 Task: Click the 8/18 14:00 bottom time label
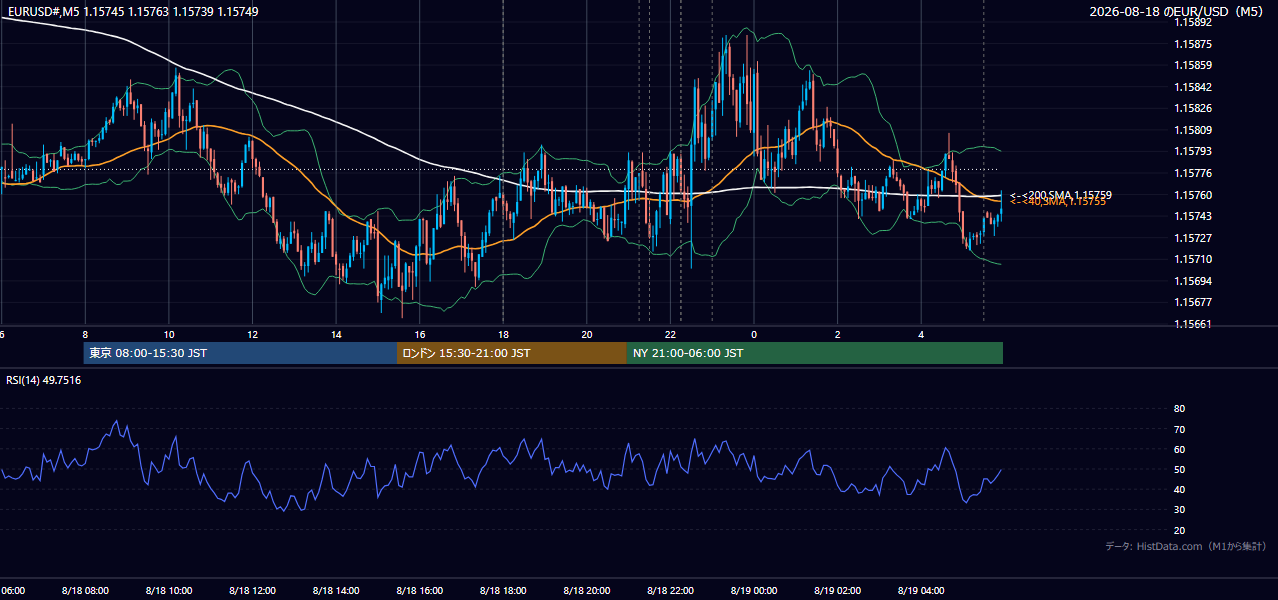(336, 591)
